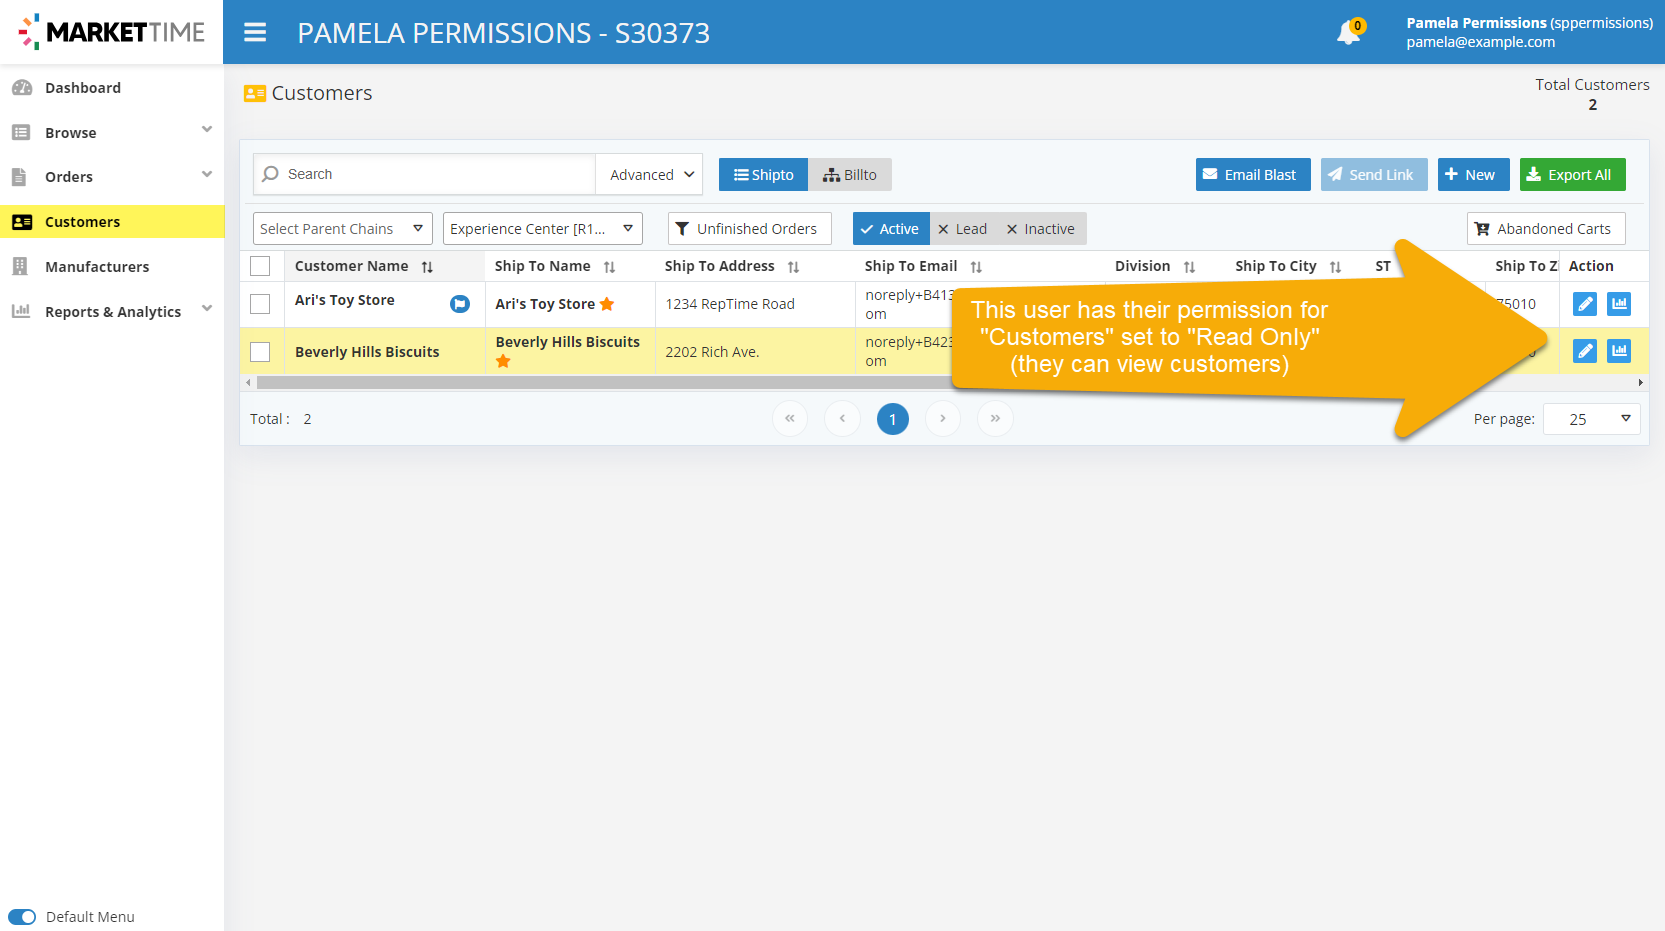Click the Email Blast button

click(x=1252, y=175)
